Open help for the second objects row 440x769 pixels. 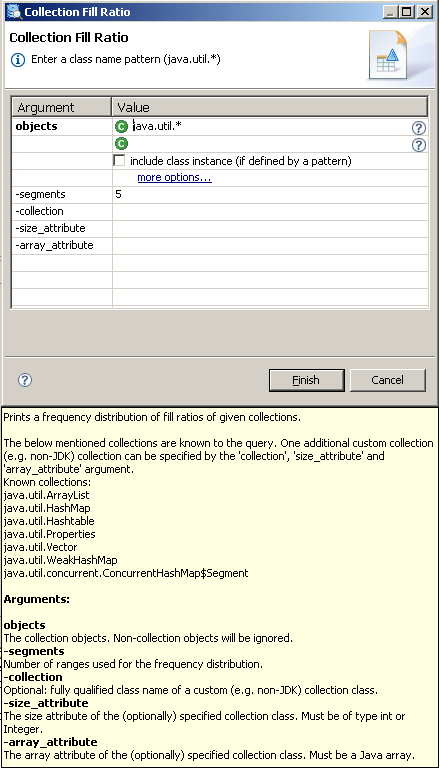pos(418,145)
